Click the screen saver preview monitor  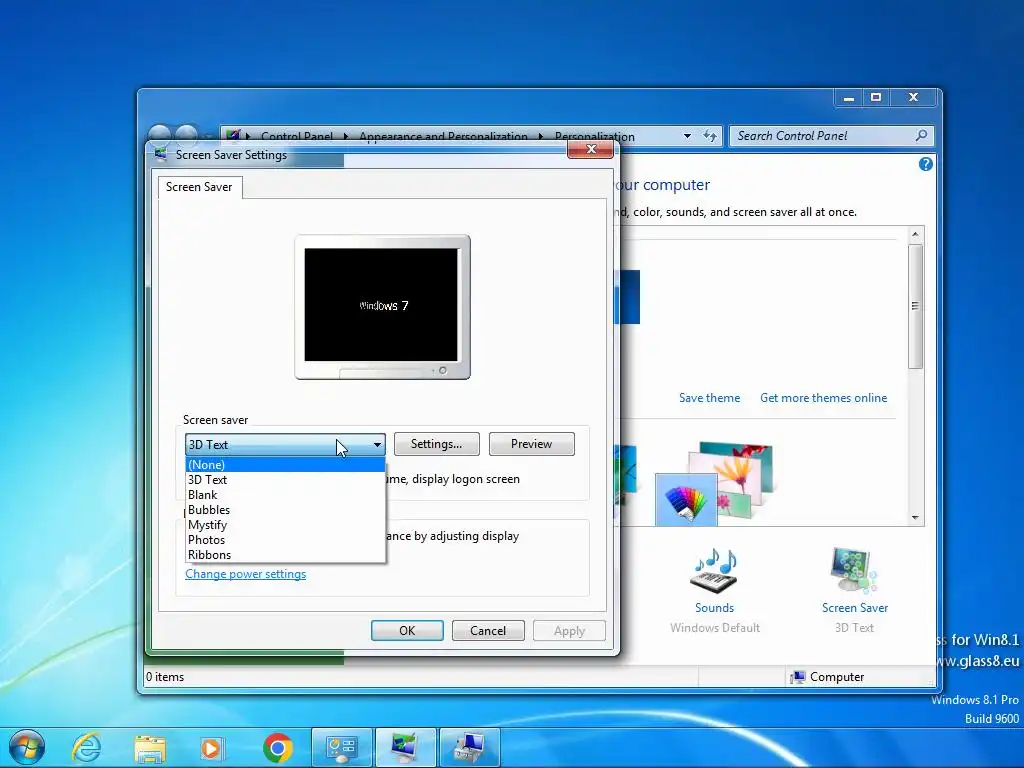click(382, 306)
